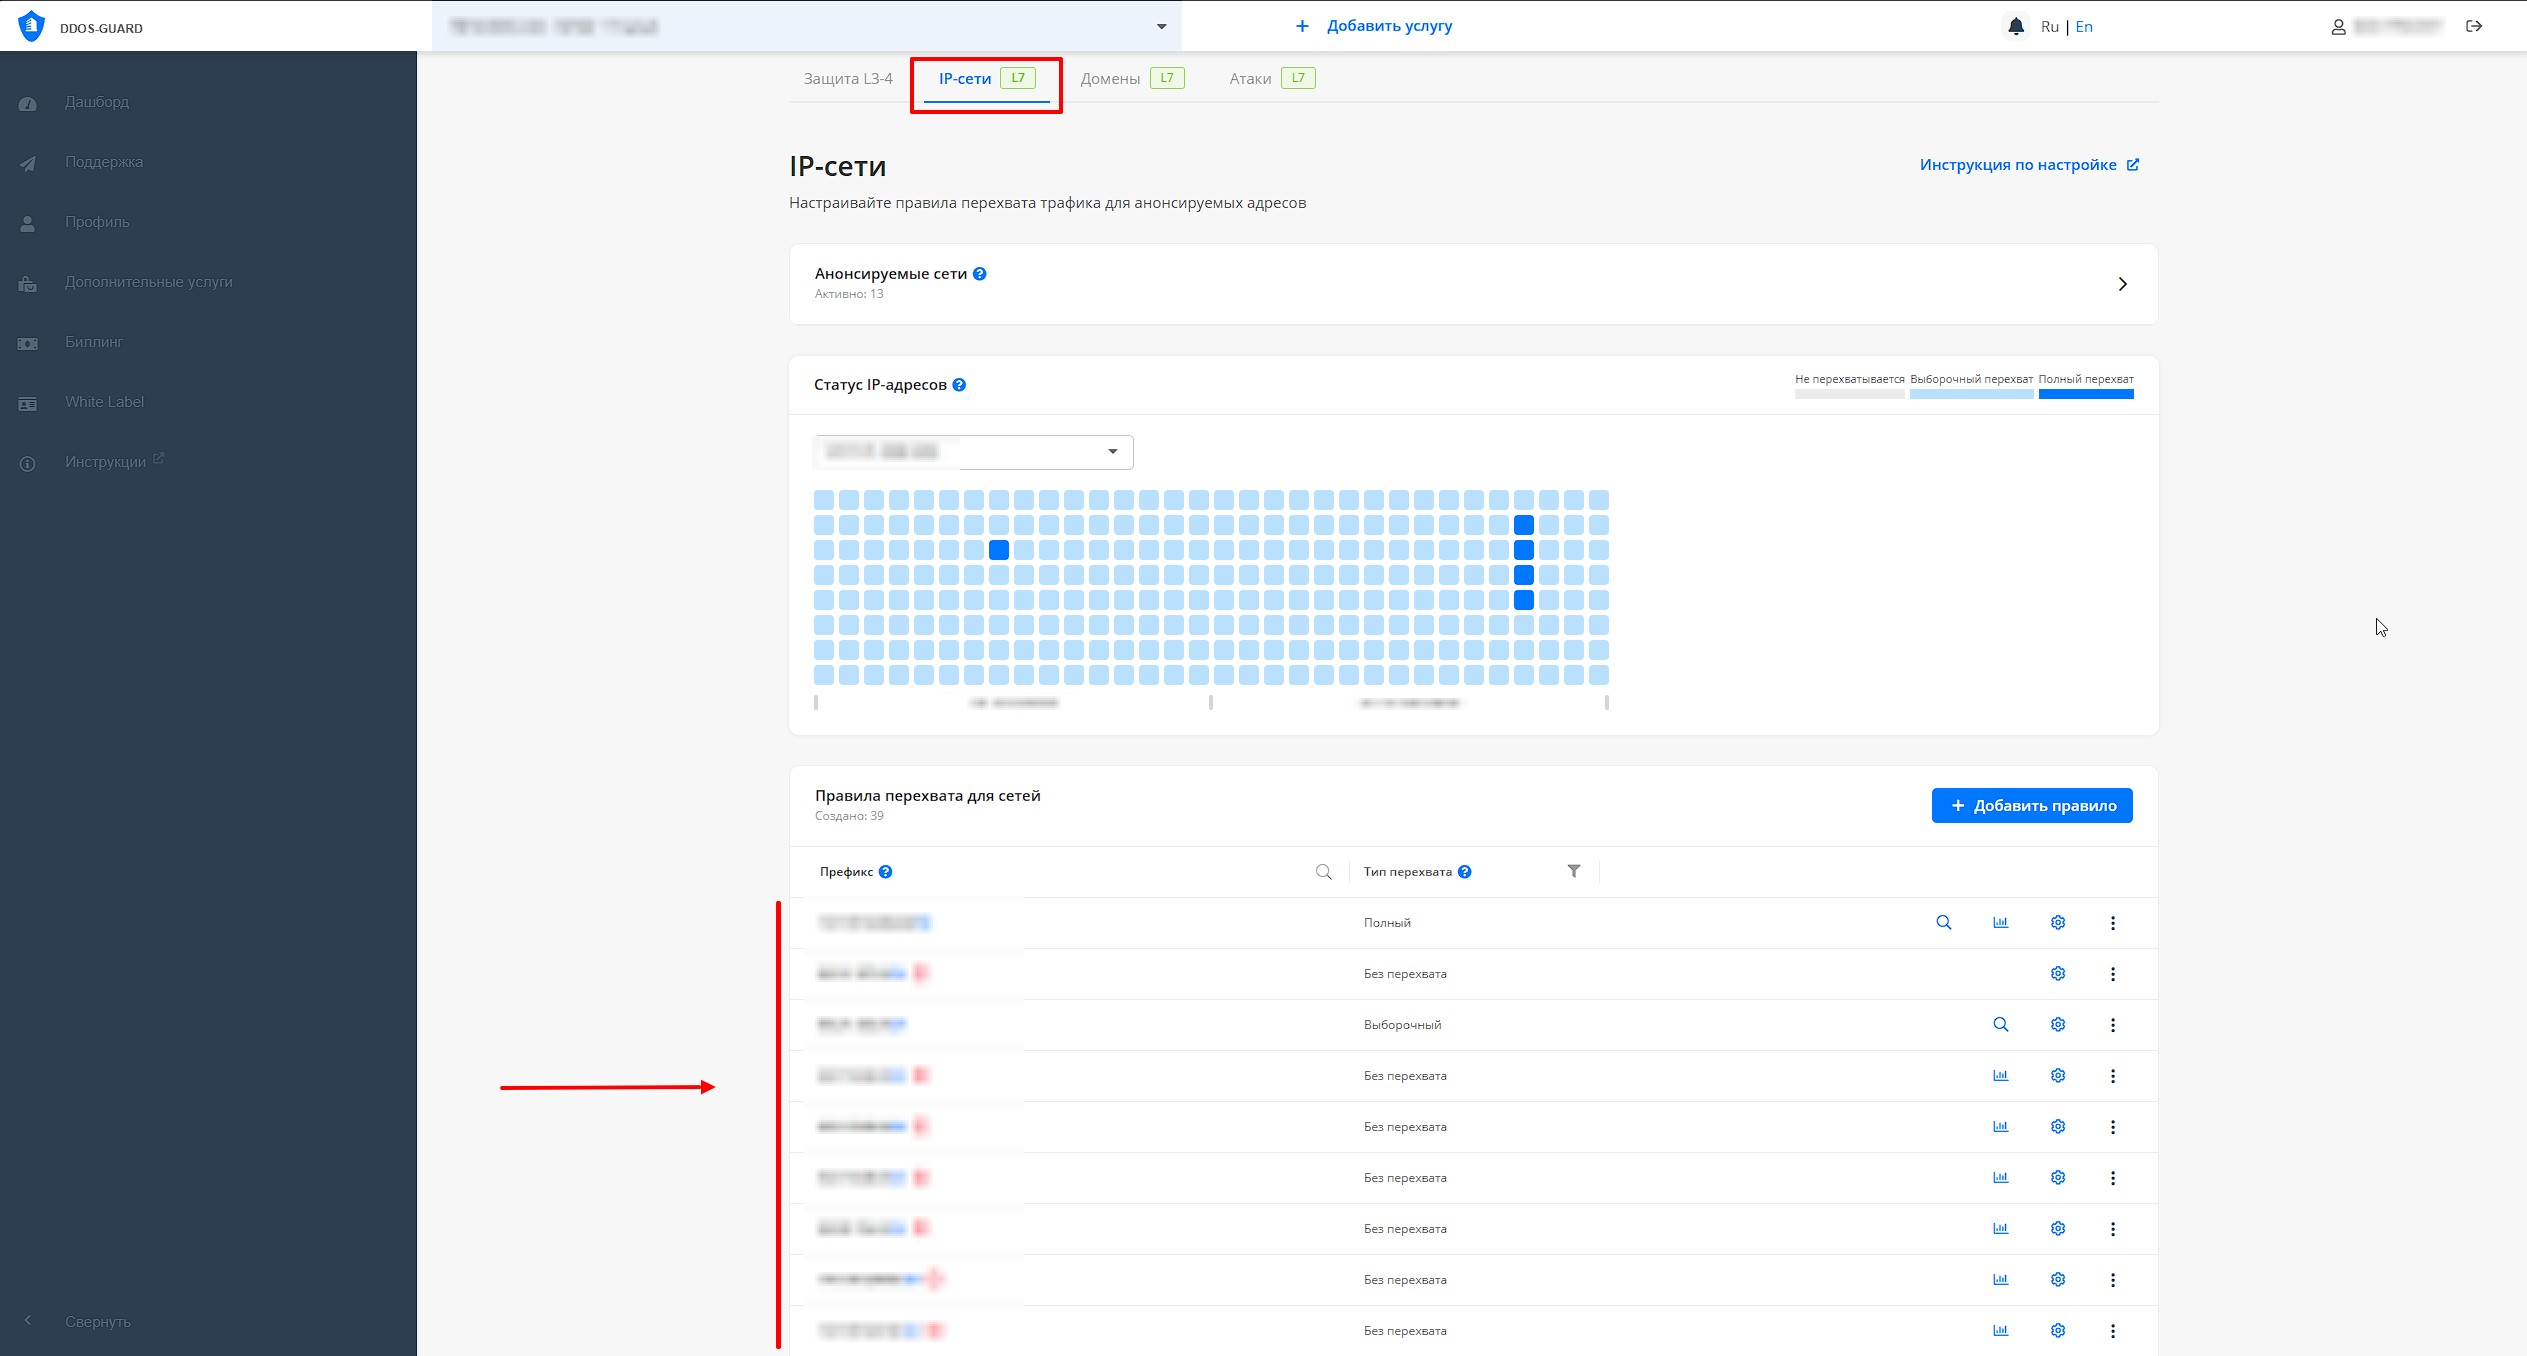
Task: Click help icon next to Префикс
Action: [885, 872]
